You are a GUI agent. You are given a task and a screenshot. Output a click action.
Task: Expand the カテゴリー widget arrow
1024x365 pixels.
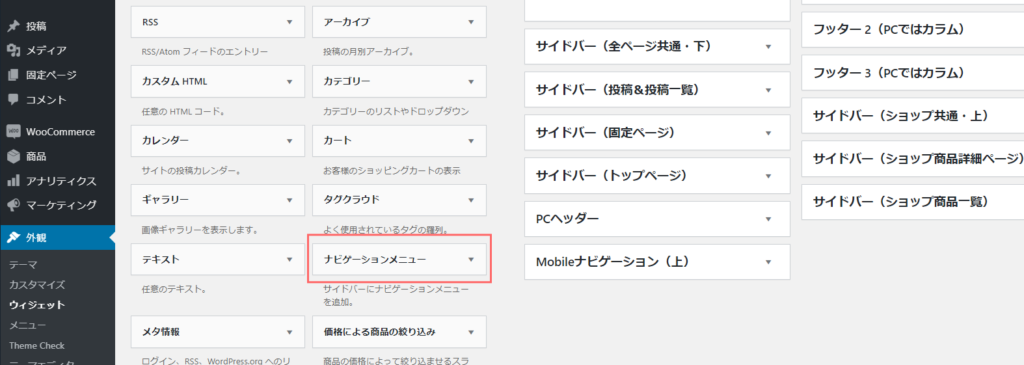pyautogui.click(x=471, y=82)
